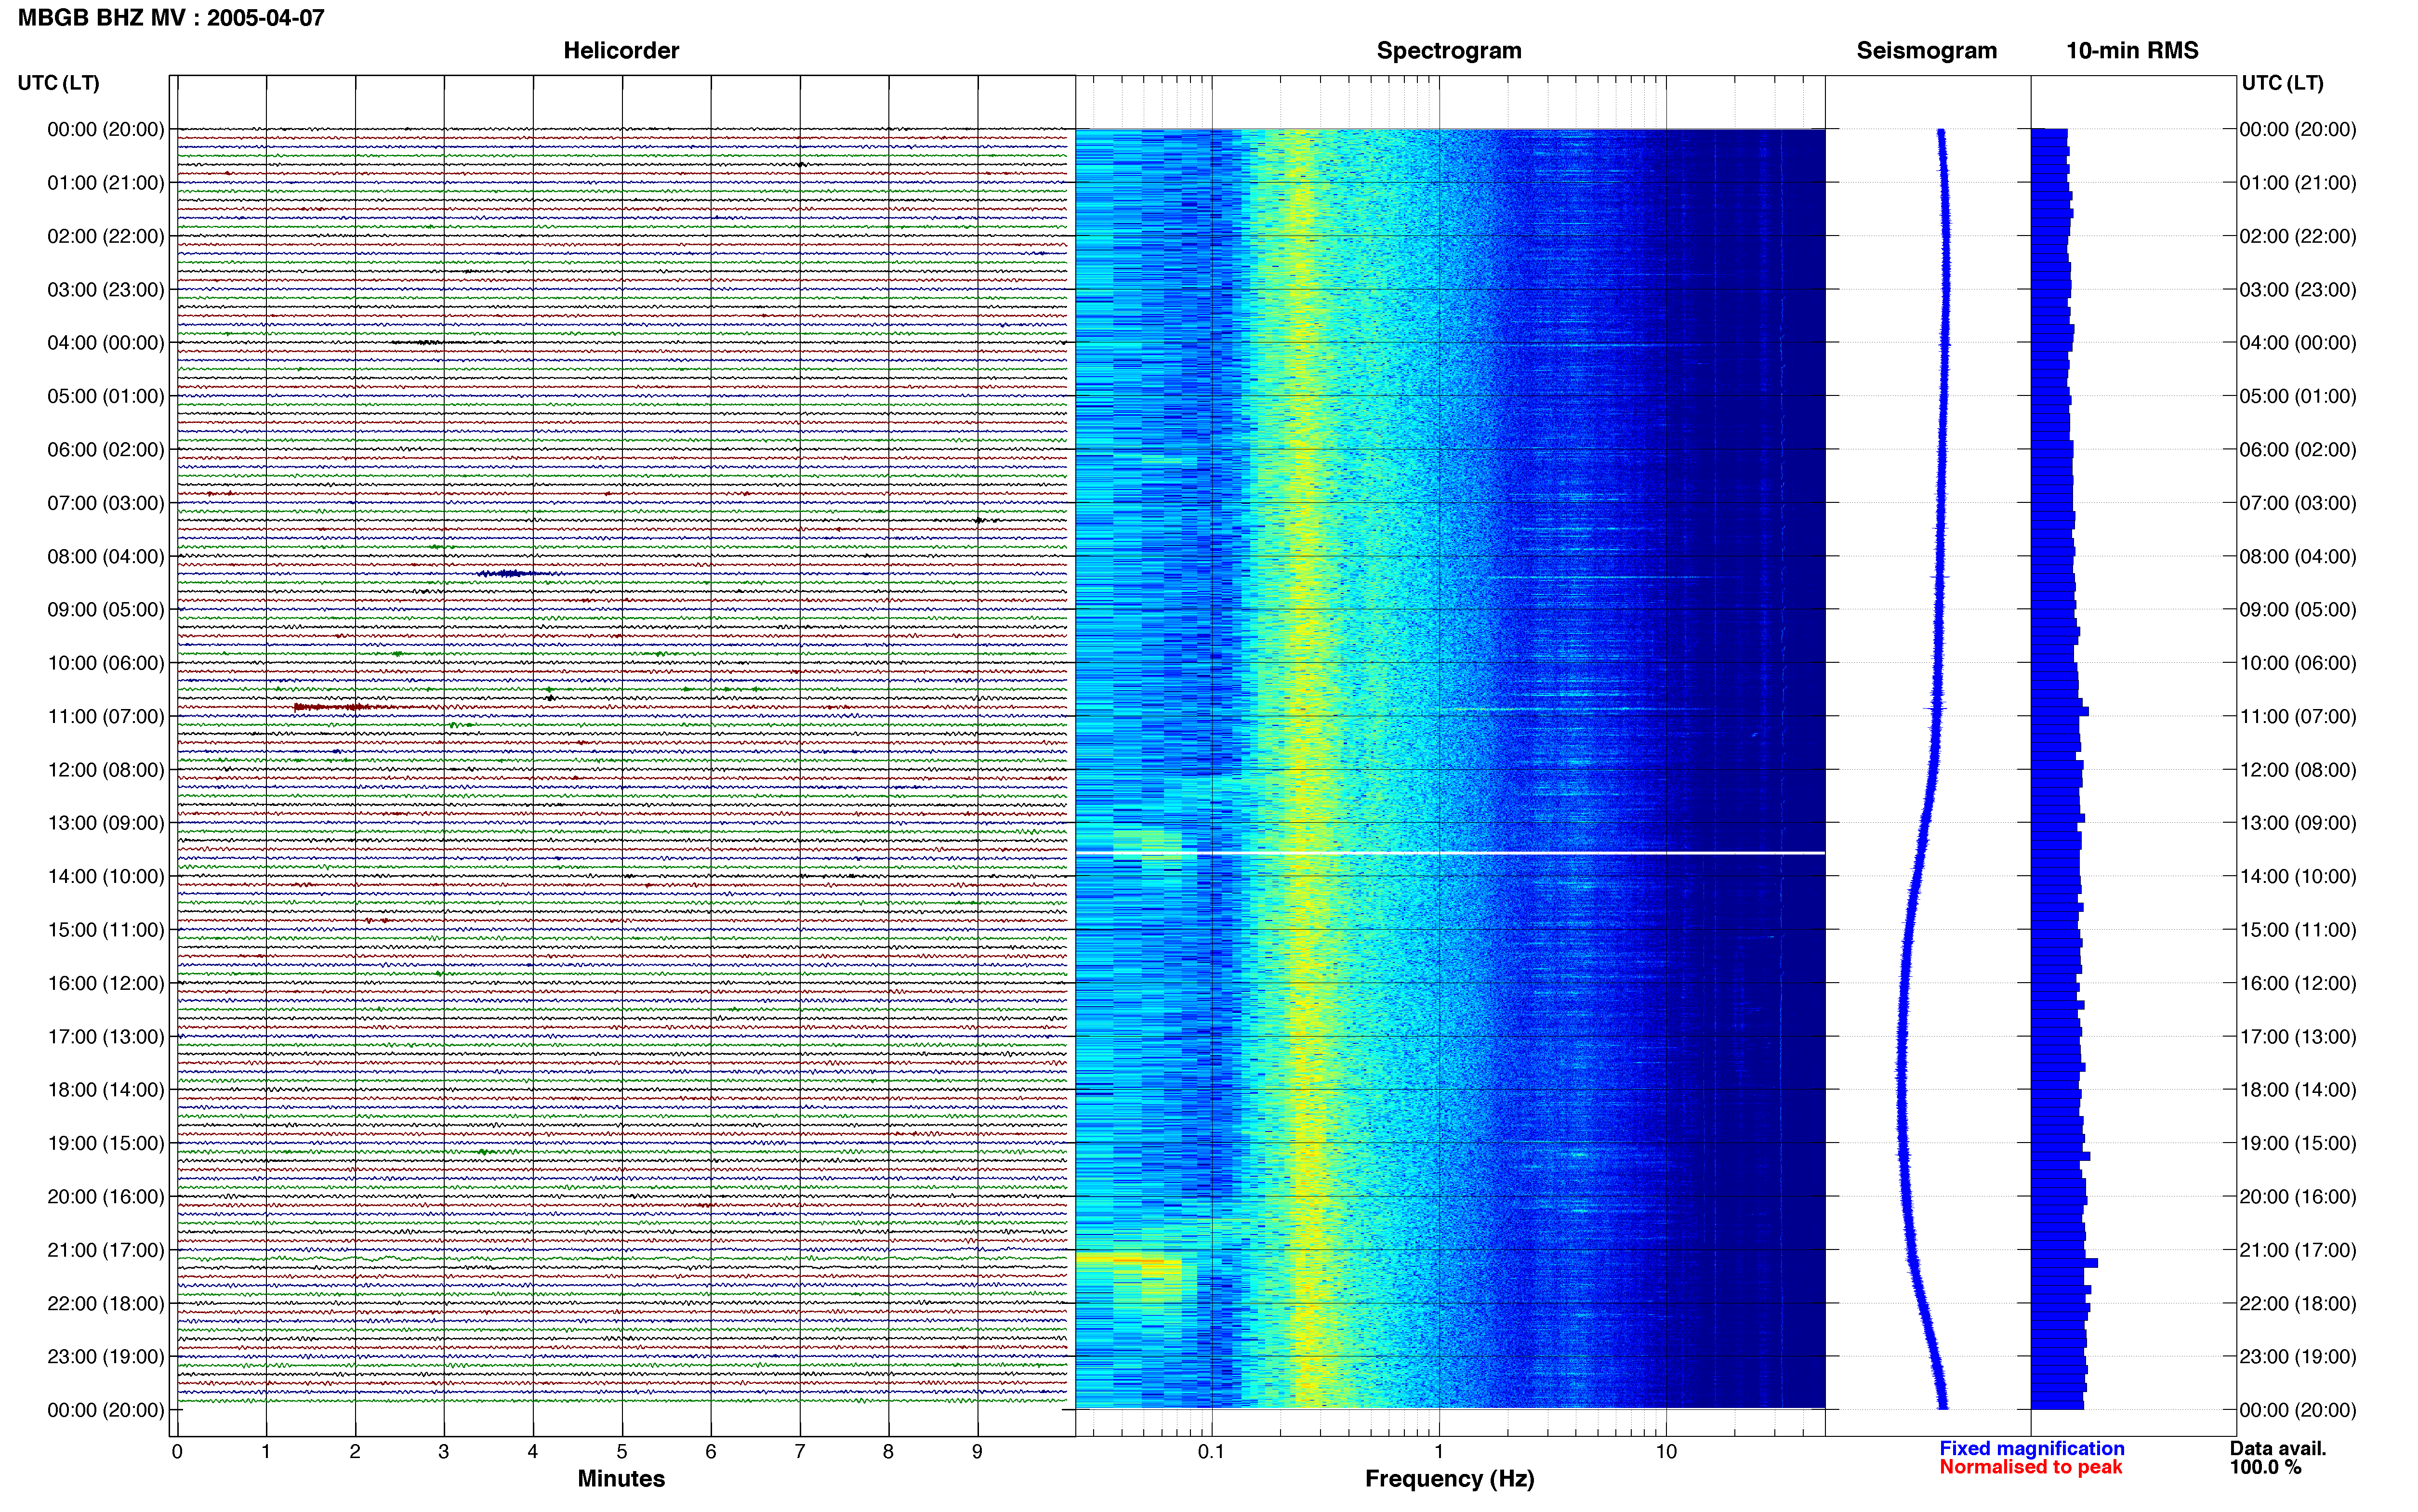Click the "100.0 %" data availability value
Image resolution: width=2418 pixels, height=1512 pixels.
tap(2265, 1467)
